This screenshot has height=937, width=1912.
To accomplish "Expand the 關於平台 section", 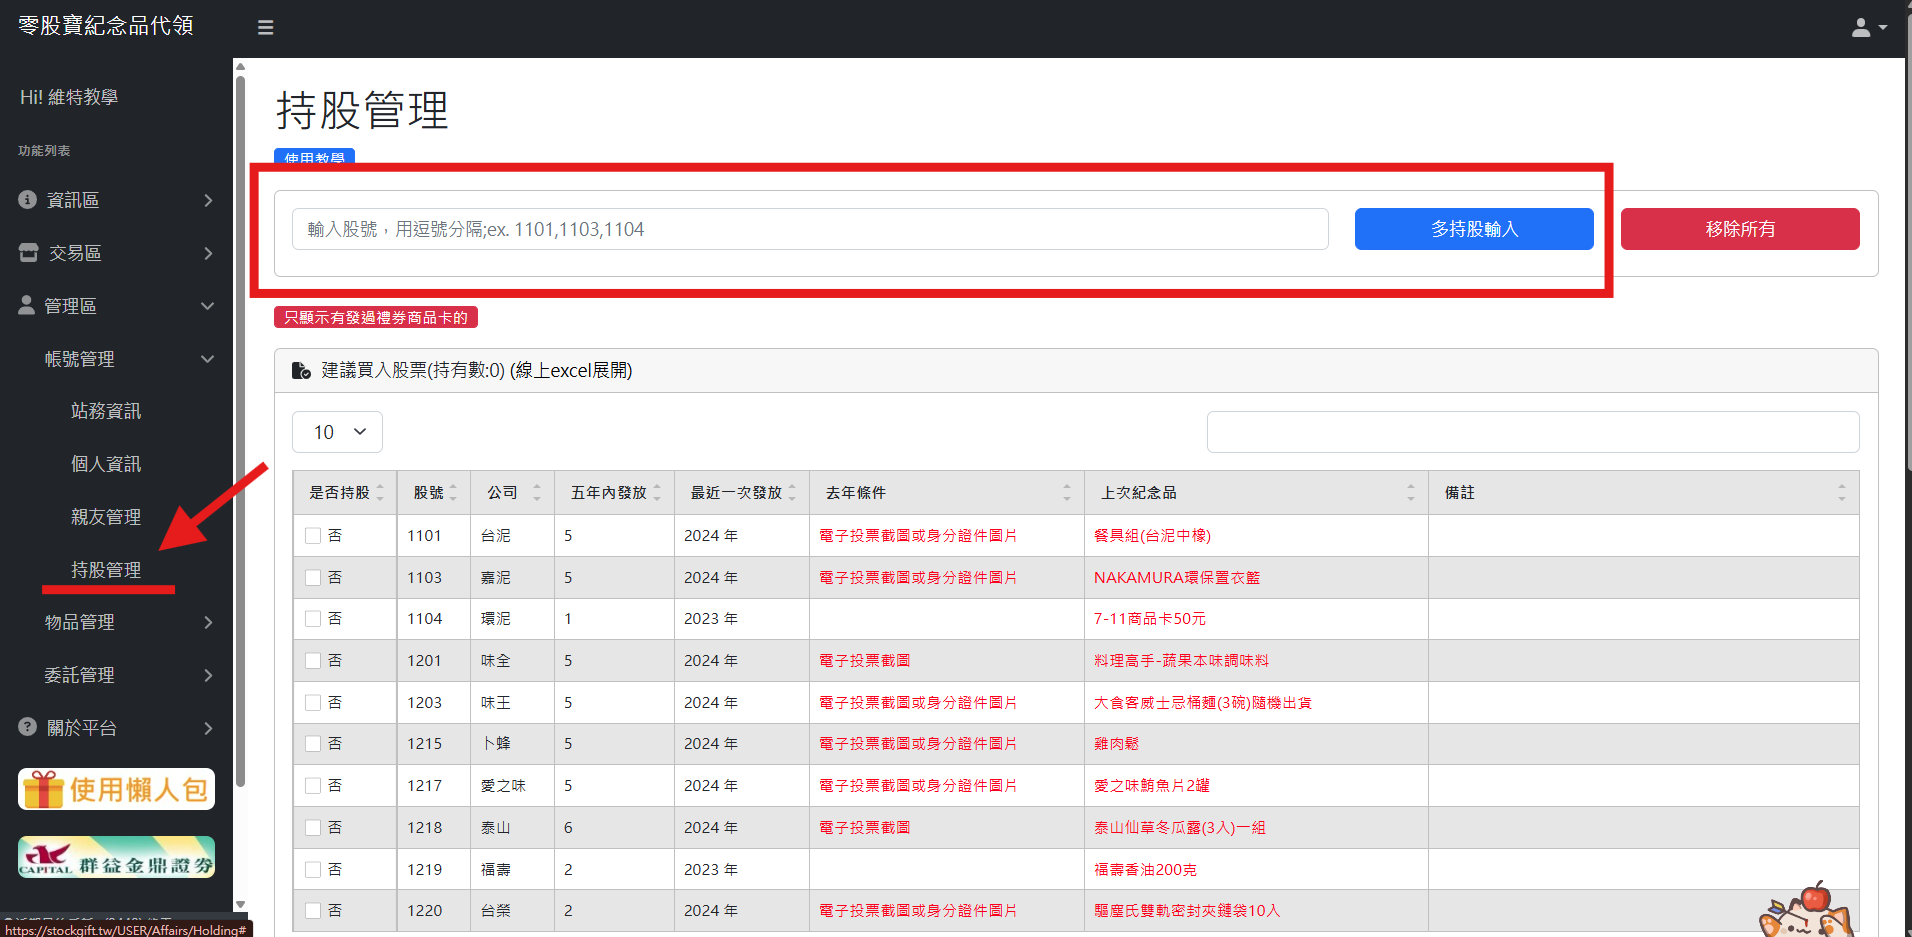I will click(x=116, y=728).
